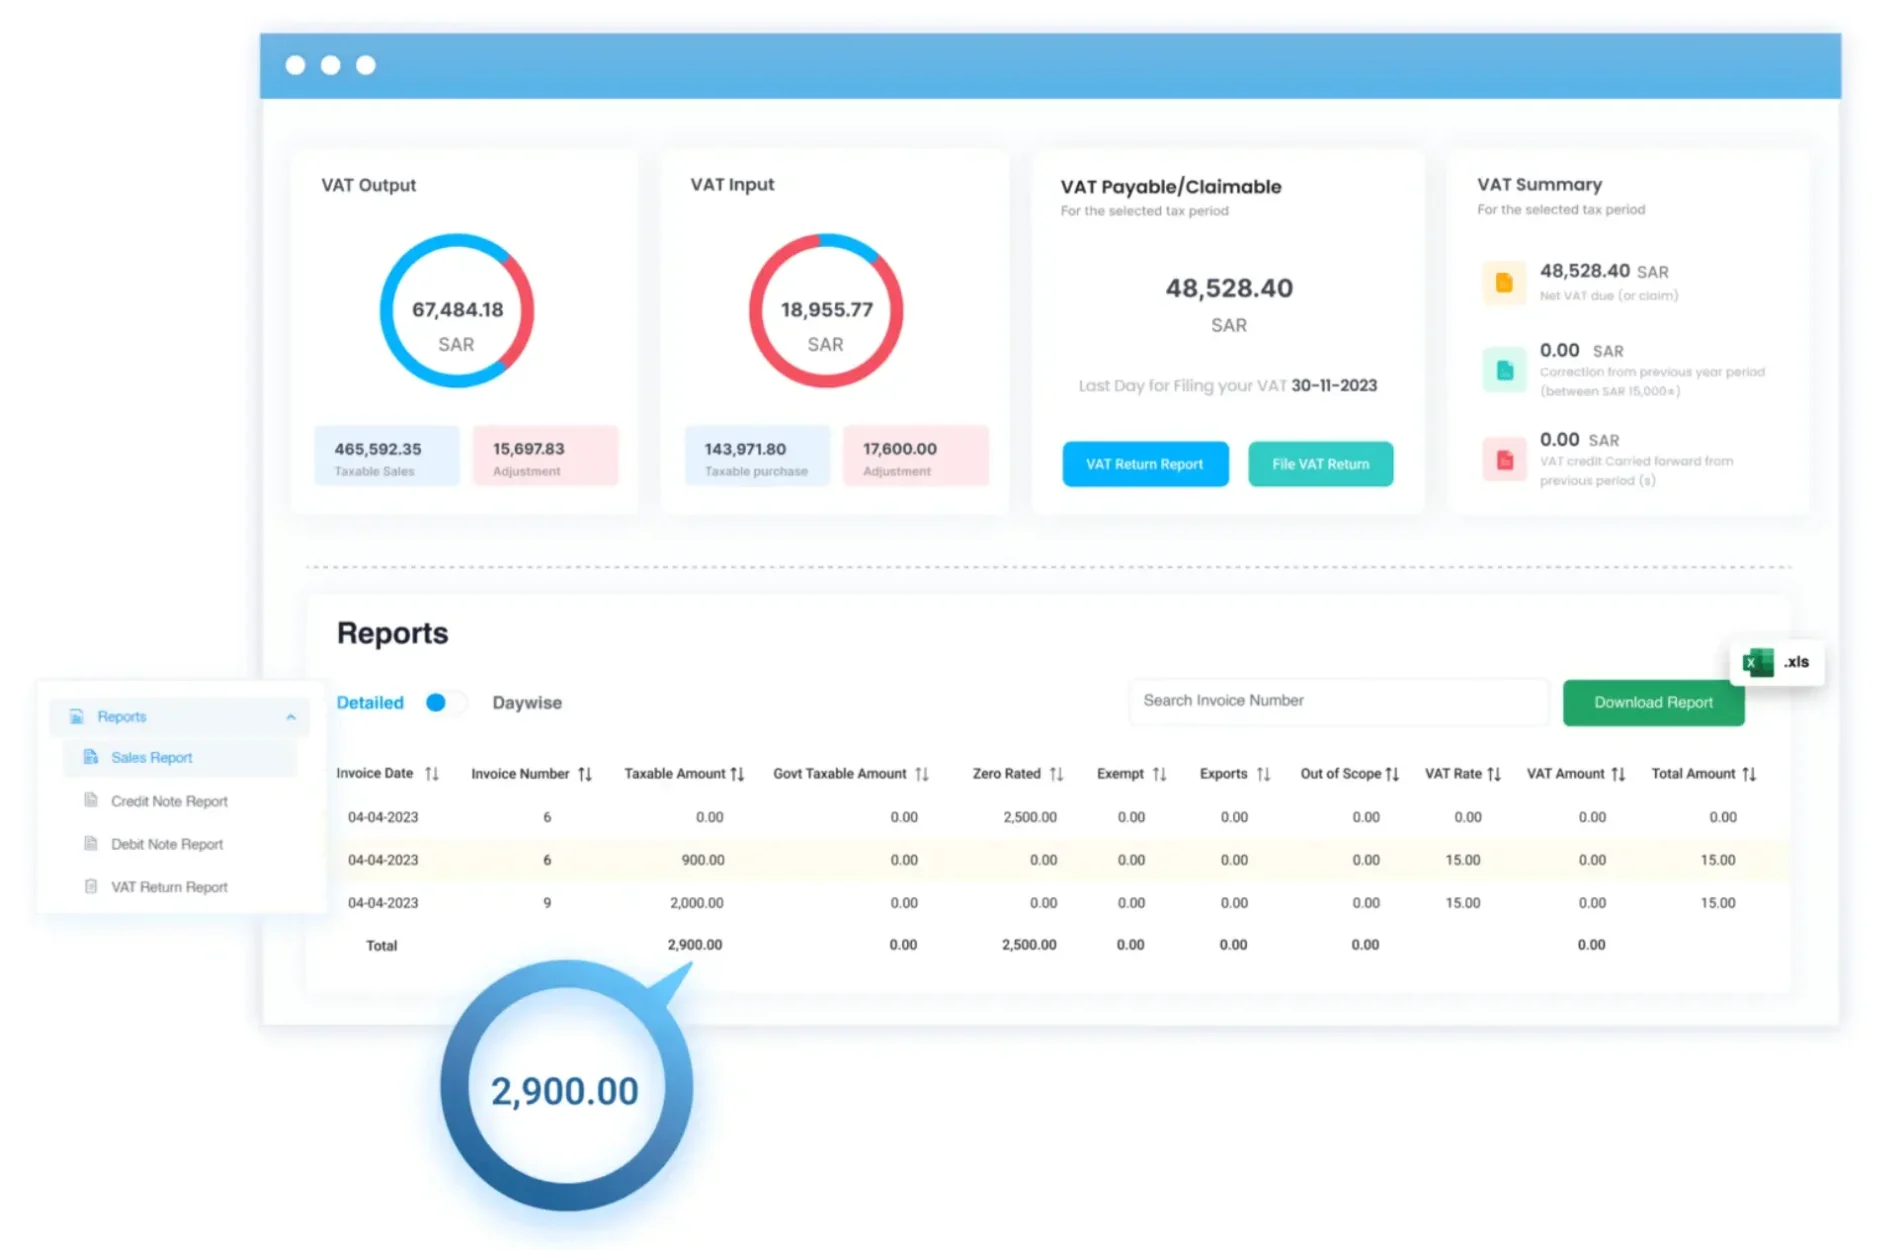Sort by Invoice Date column arrows
The width and height of the screenshot is (1902, 1250).
pyautogui.click(x=432, y=774)
